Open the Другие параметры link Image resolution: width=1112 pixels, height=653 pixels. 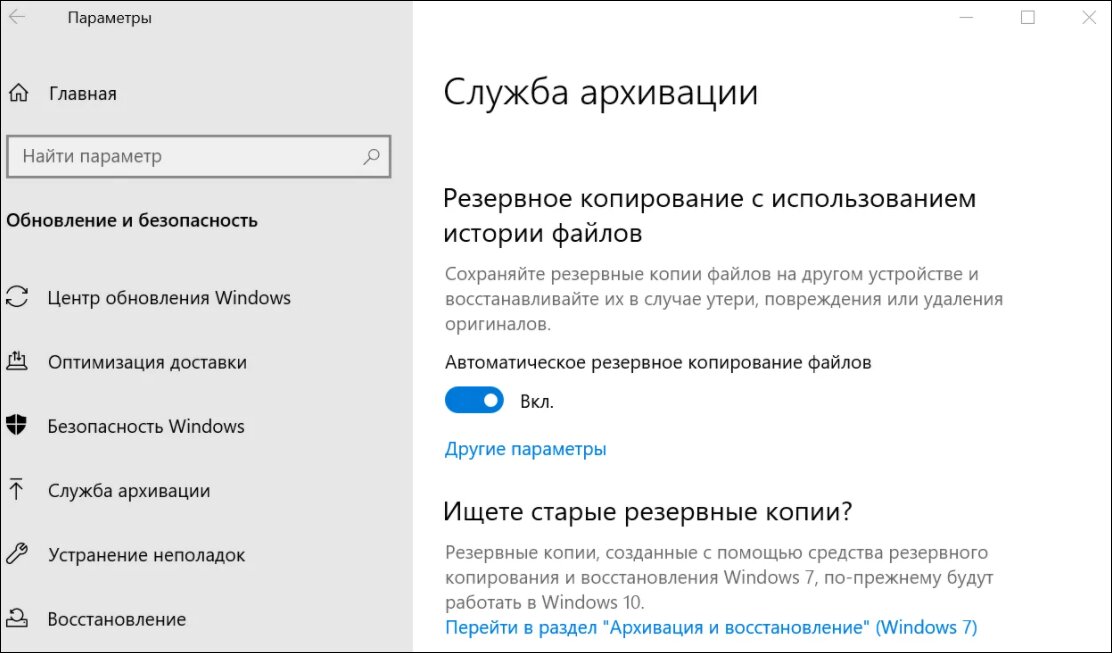click(x=526, y=449)
